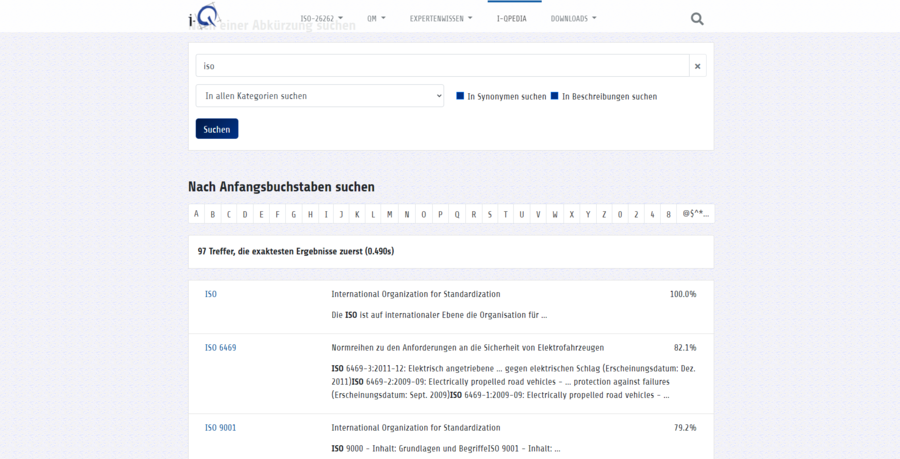Go to the i-Q logo home

[205, 16]
